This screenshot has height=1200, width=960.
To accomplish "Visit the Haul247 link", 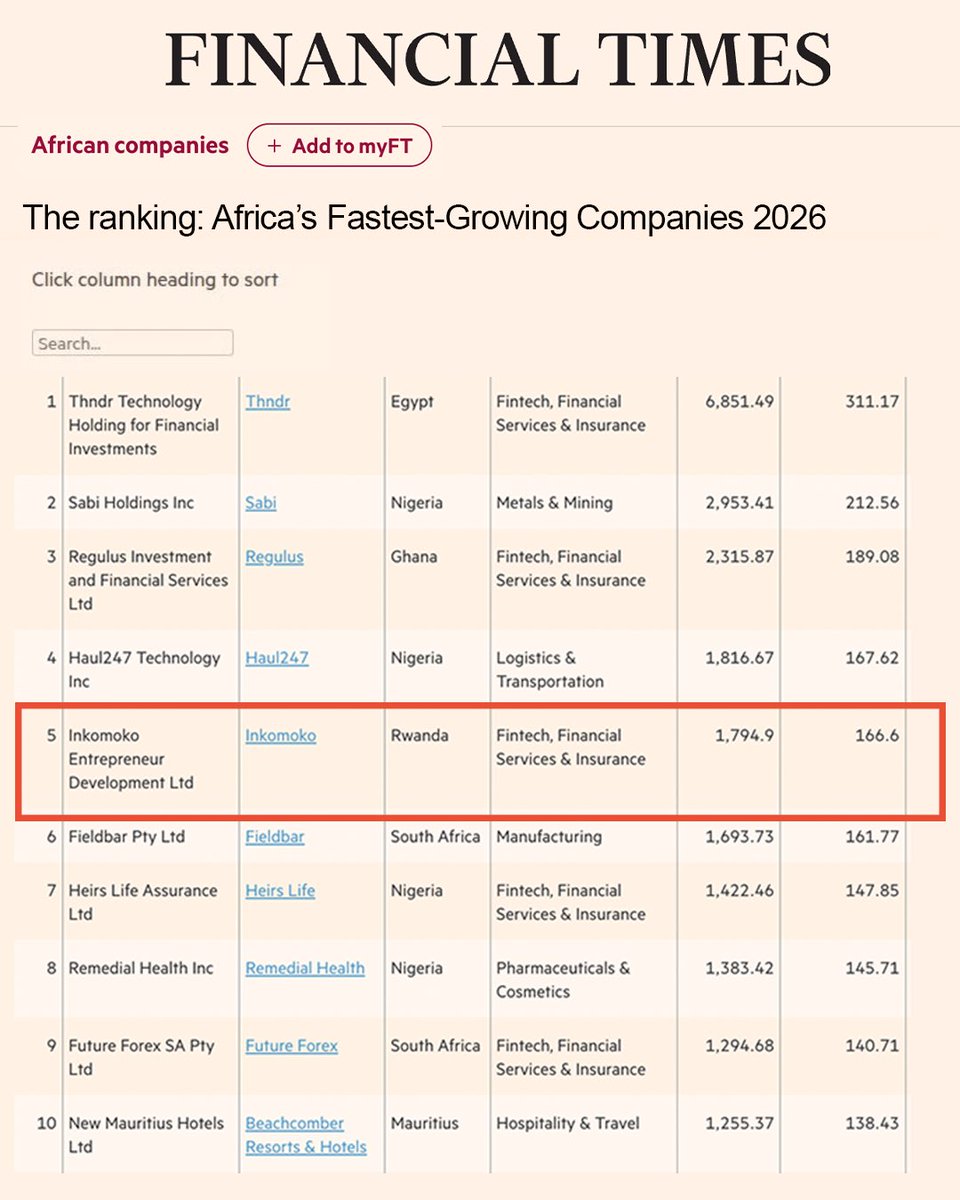I will pos(277,657).
